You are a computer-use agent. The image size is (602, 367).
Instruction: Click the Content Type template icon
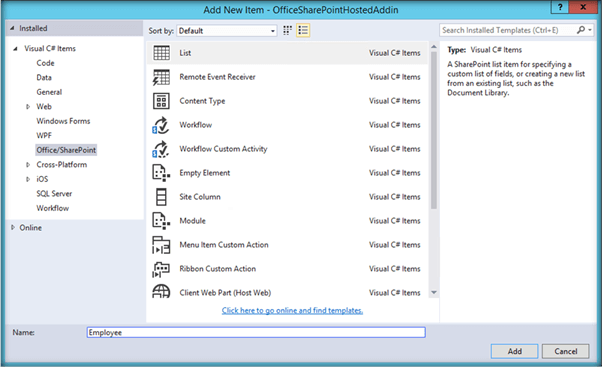[x=161, y=101]
